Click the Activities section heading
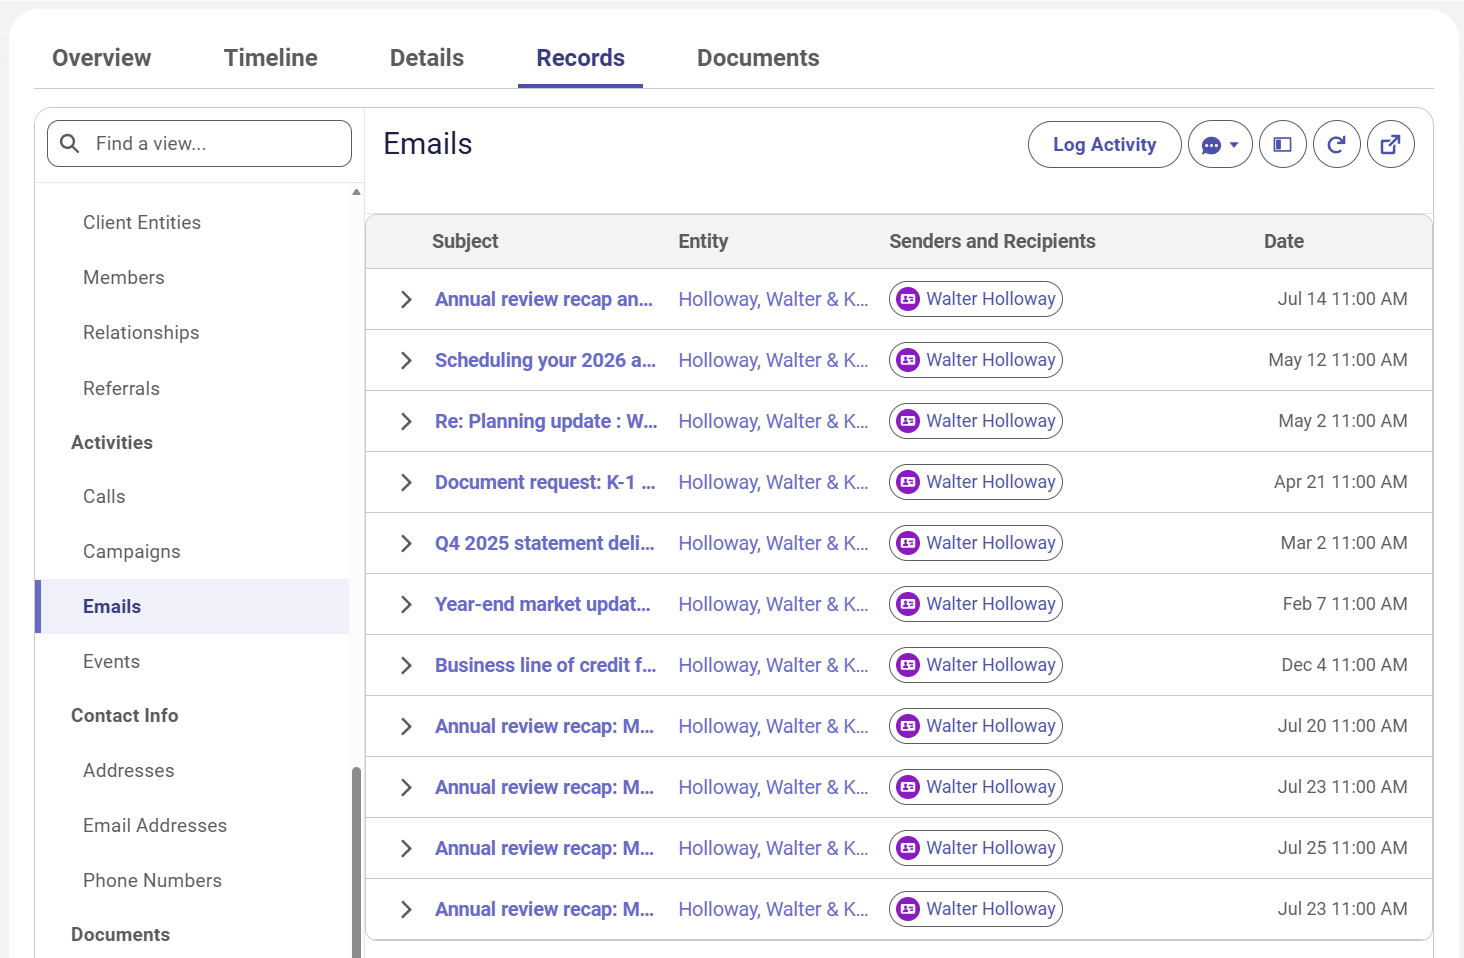Screen dimensions: 1464x958 112,443
